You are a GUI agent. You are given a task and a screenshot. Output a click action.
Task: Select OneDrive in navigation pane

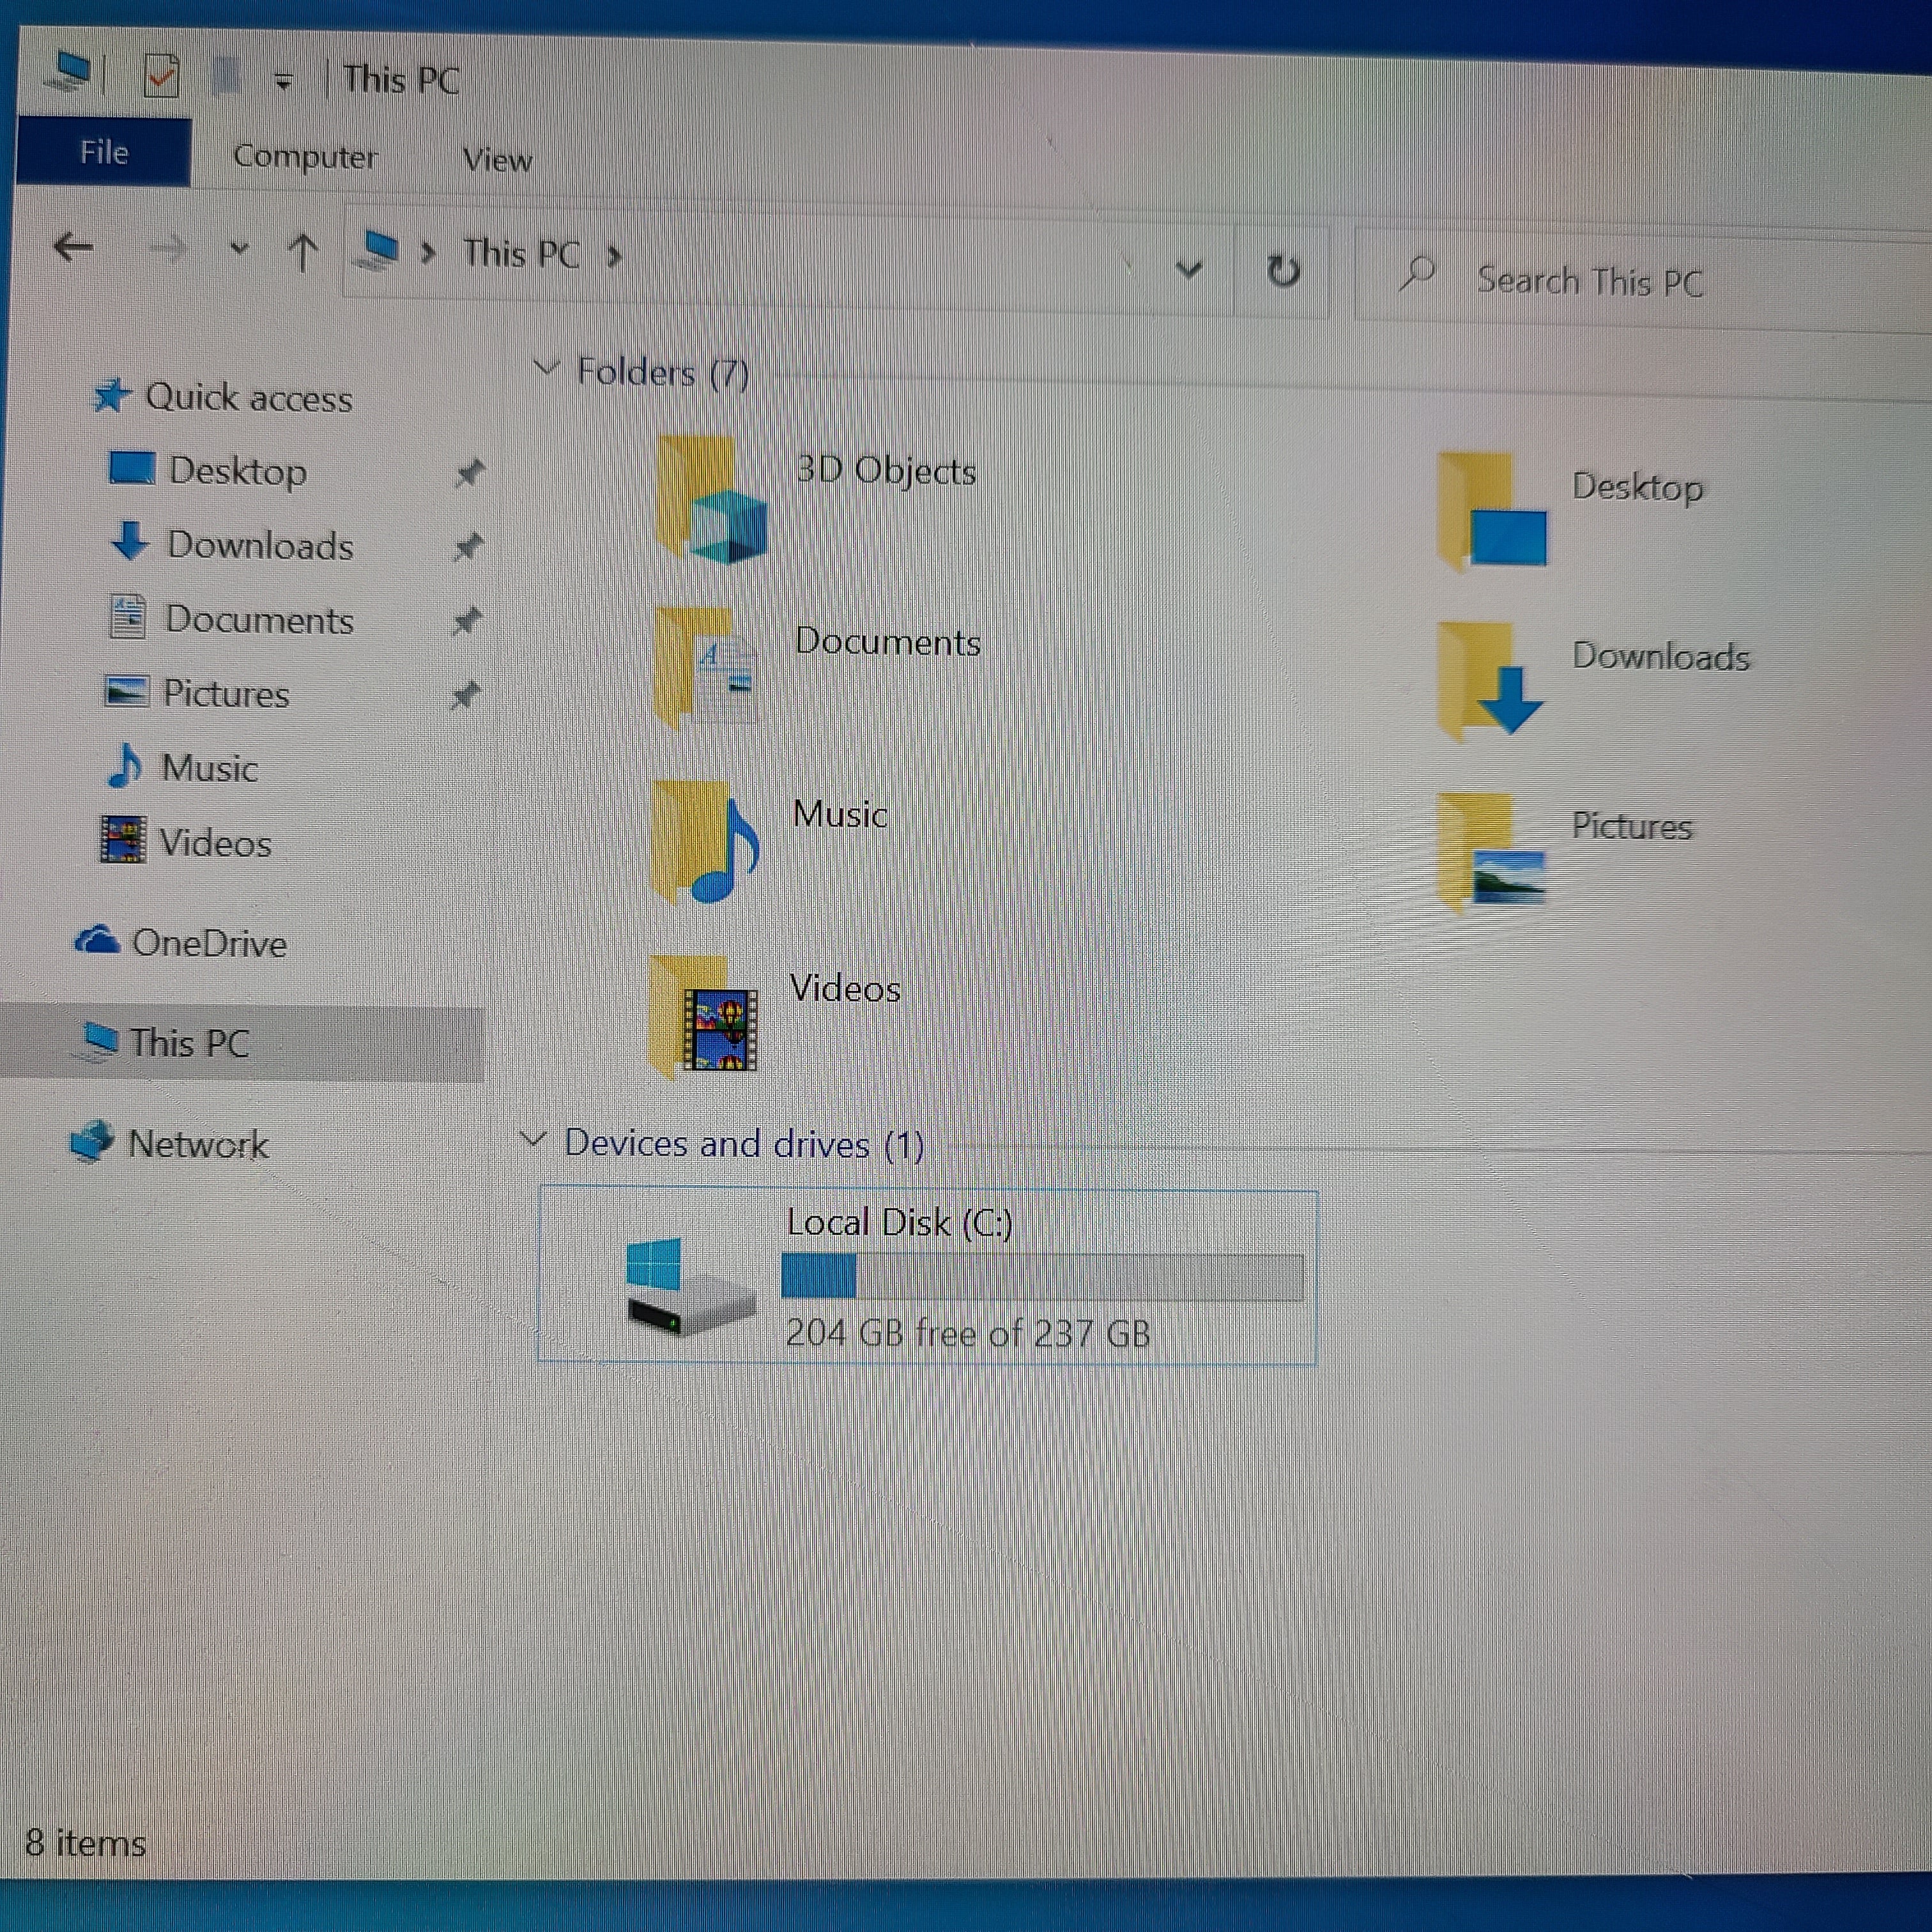click(208, 943)
